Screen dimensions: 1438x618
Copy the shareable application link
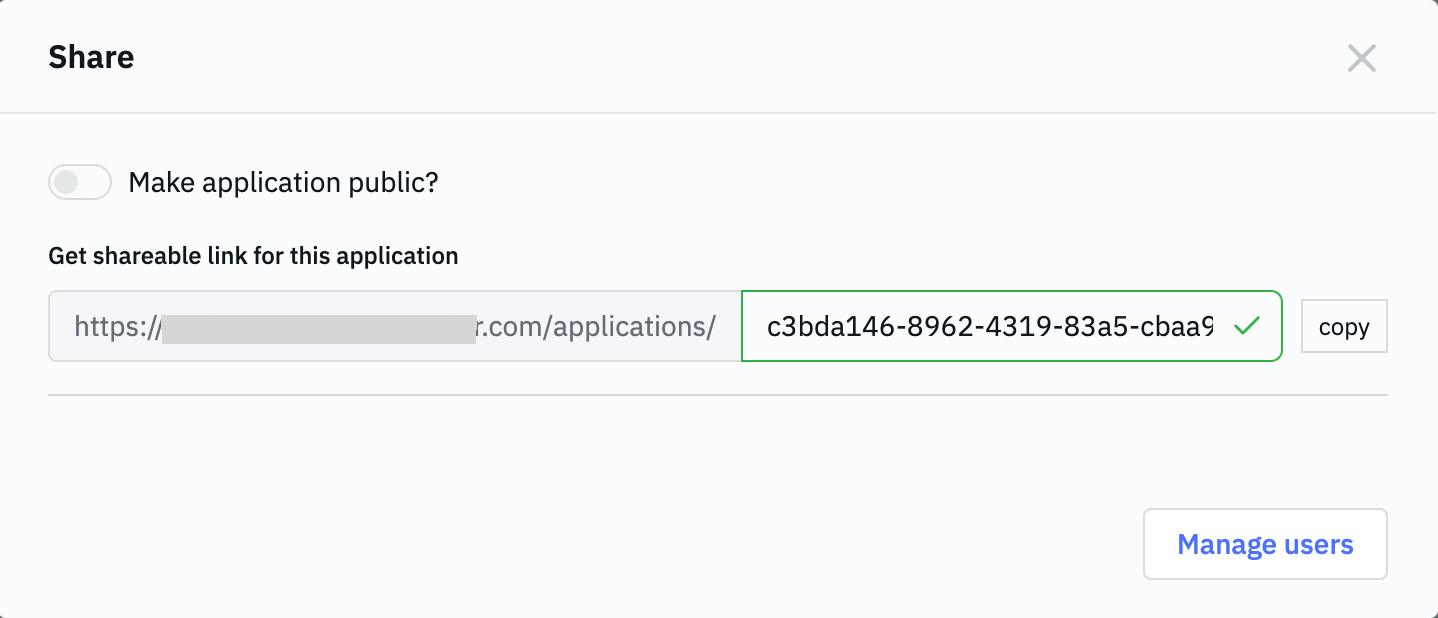[x=1343, y=326]
